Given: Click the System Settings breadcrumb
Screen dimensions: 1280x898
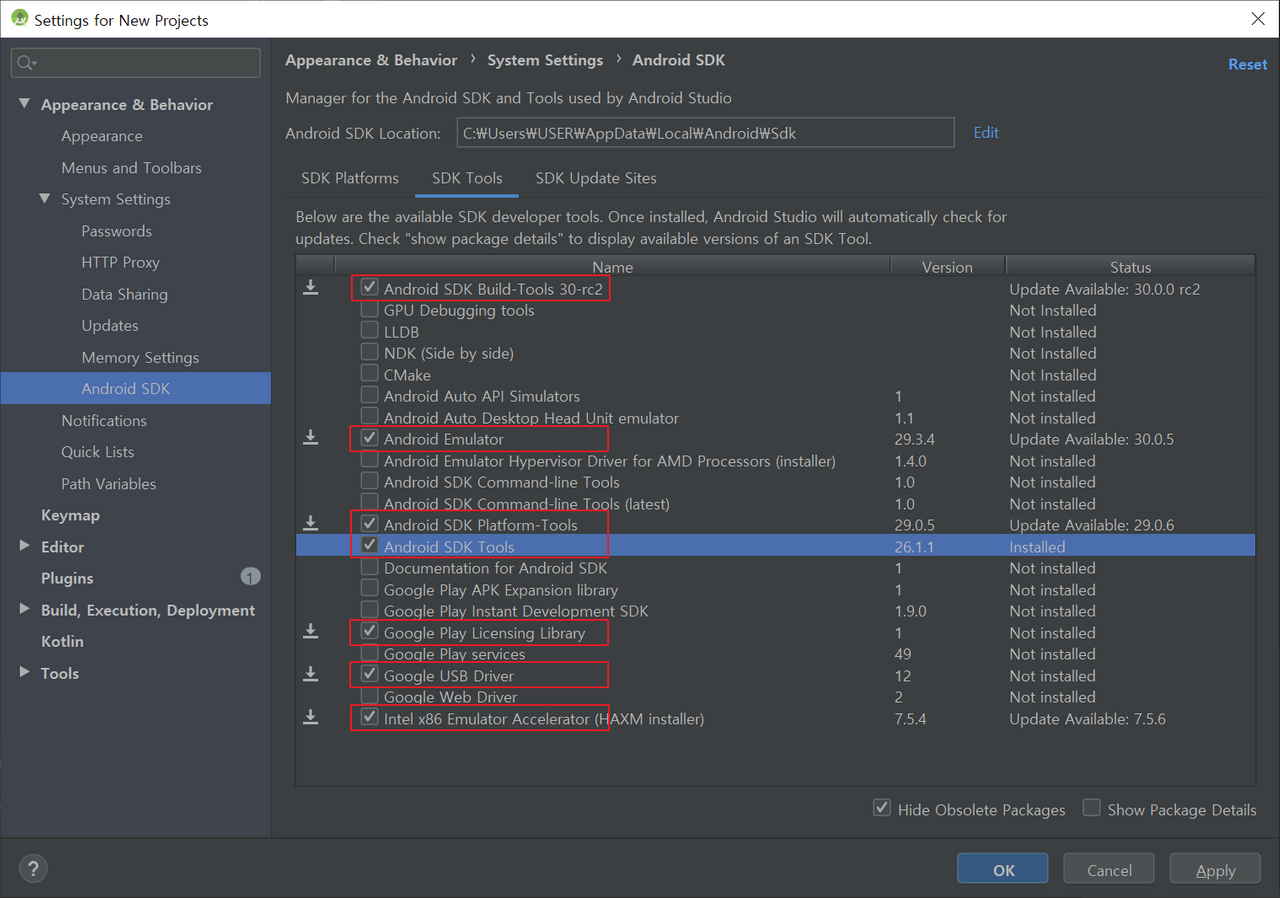Looking at the screenshot, I should coord(545,60).
